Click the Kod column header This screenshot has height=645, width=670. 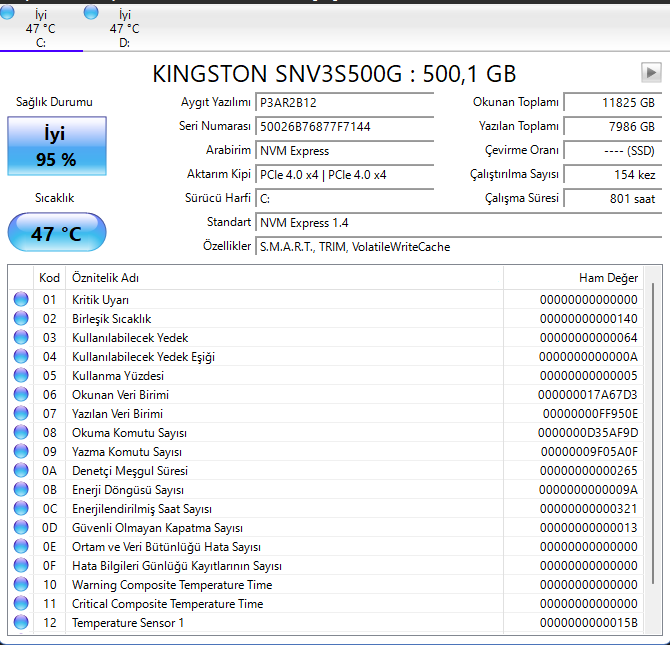tap(50, 278)
